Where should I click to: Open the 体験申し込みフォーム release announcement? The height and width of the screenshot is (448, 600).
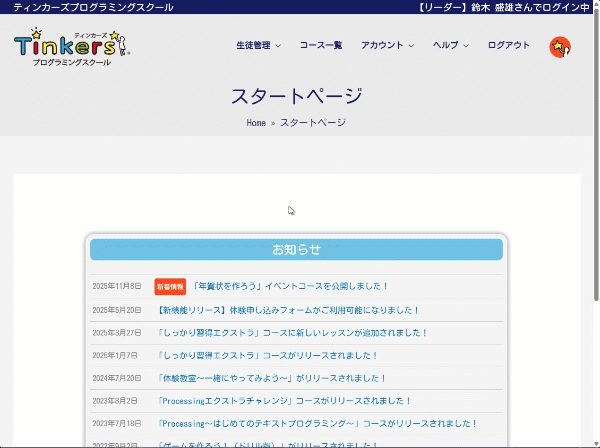tap(289, 310)
